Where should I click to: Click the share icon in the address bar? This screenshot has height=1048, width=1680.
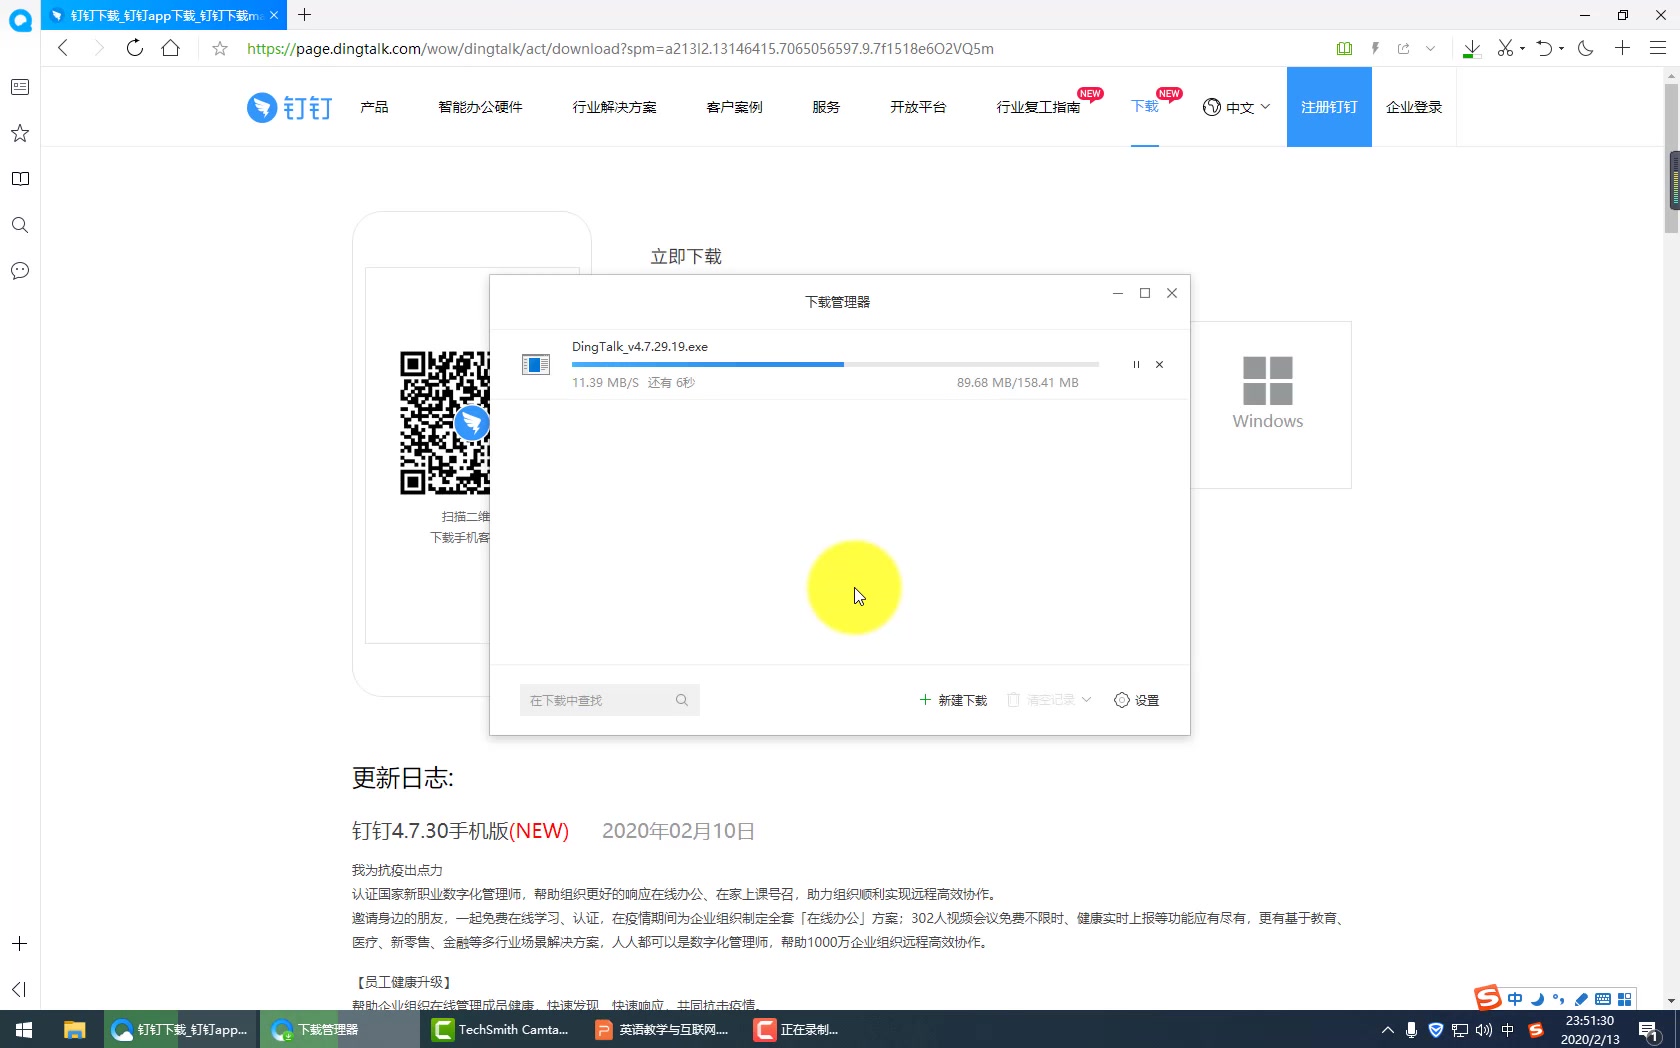point(1404,48)
